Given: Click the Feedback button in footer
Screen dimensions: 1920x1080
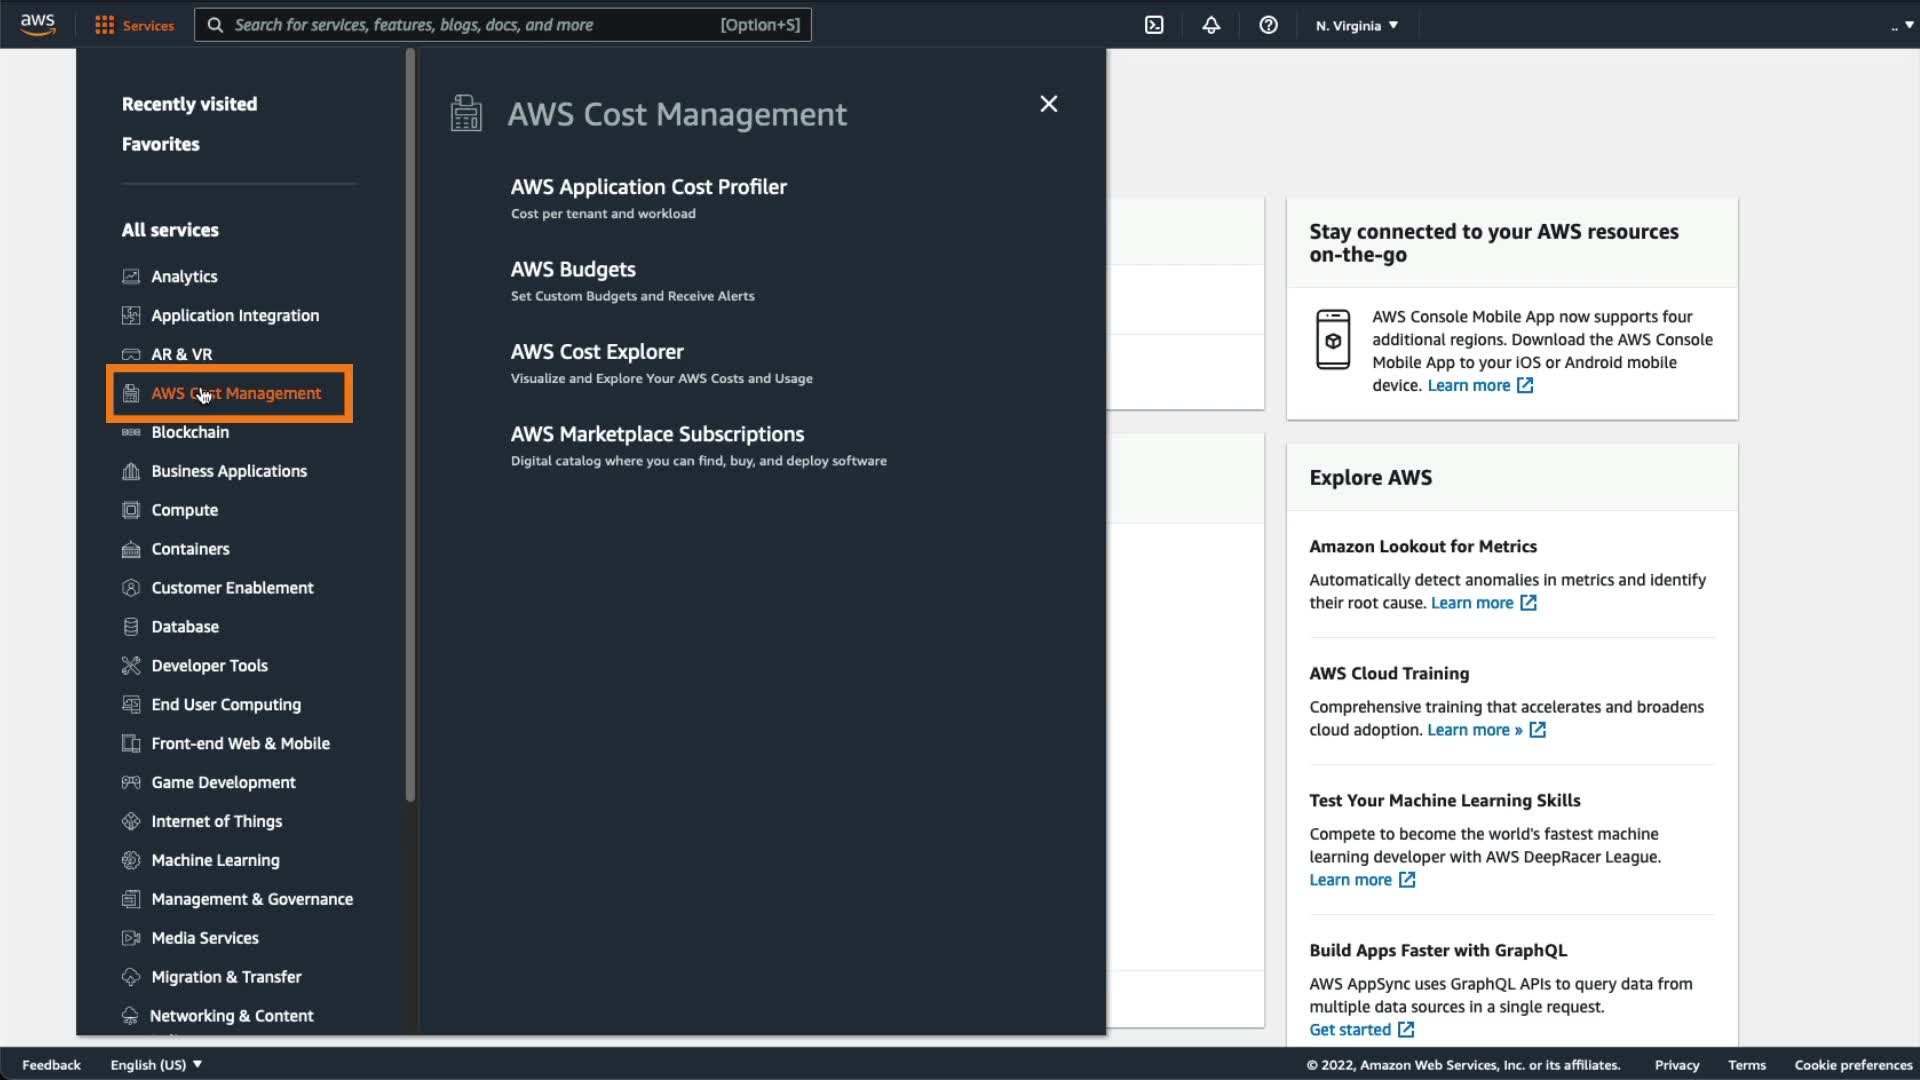Looking at the screenshot, I should [51, 1065].
